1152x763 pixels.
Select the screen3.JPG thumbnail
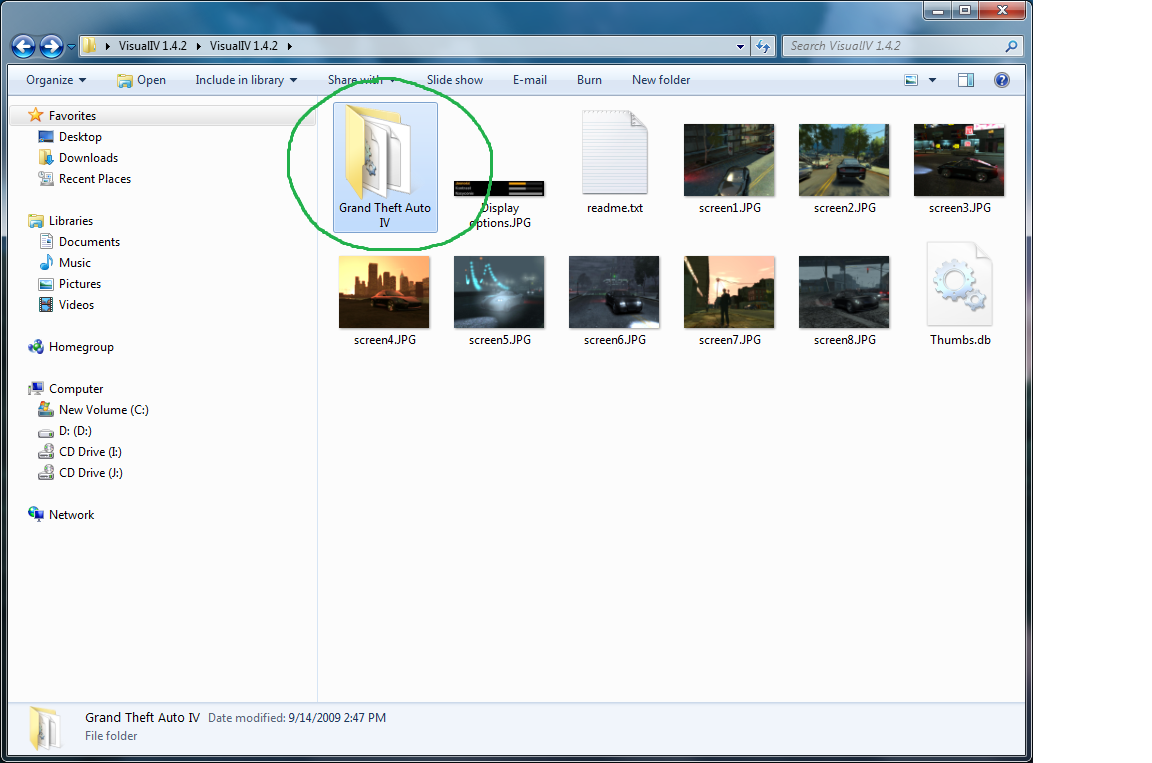pyautogui.click(x=960, y=160)
